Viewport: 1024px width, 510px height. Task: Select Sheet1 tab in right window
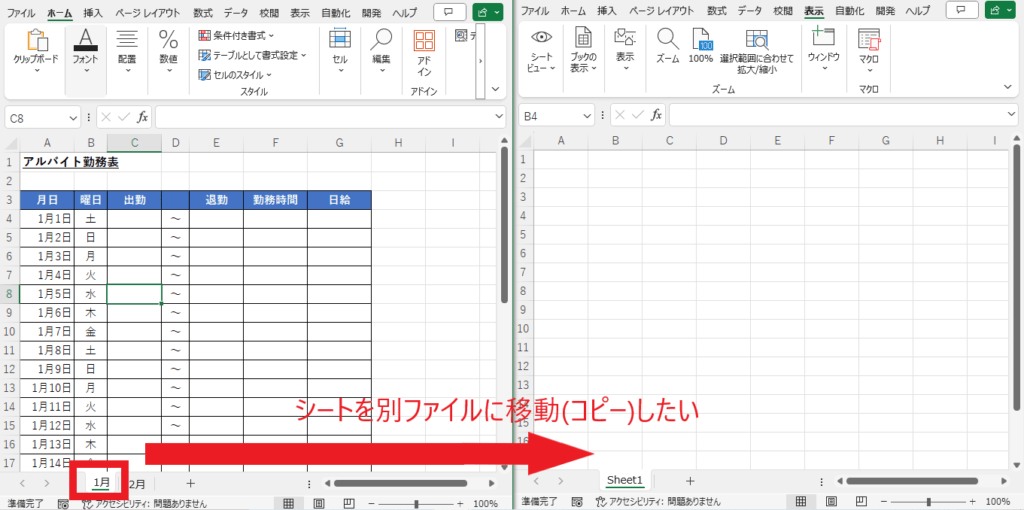(x=625, y=481)
